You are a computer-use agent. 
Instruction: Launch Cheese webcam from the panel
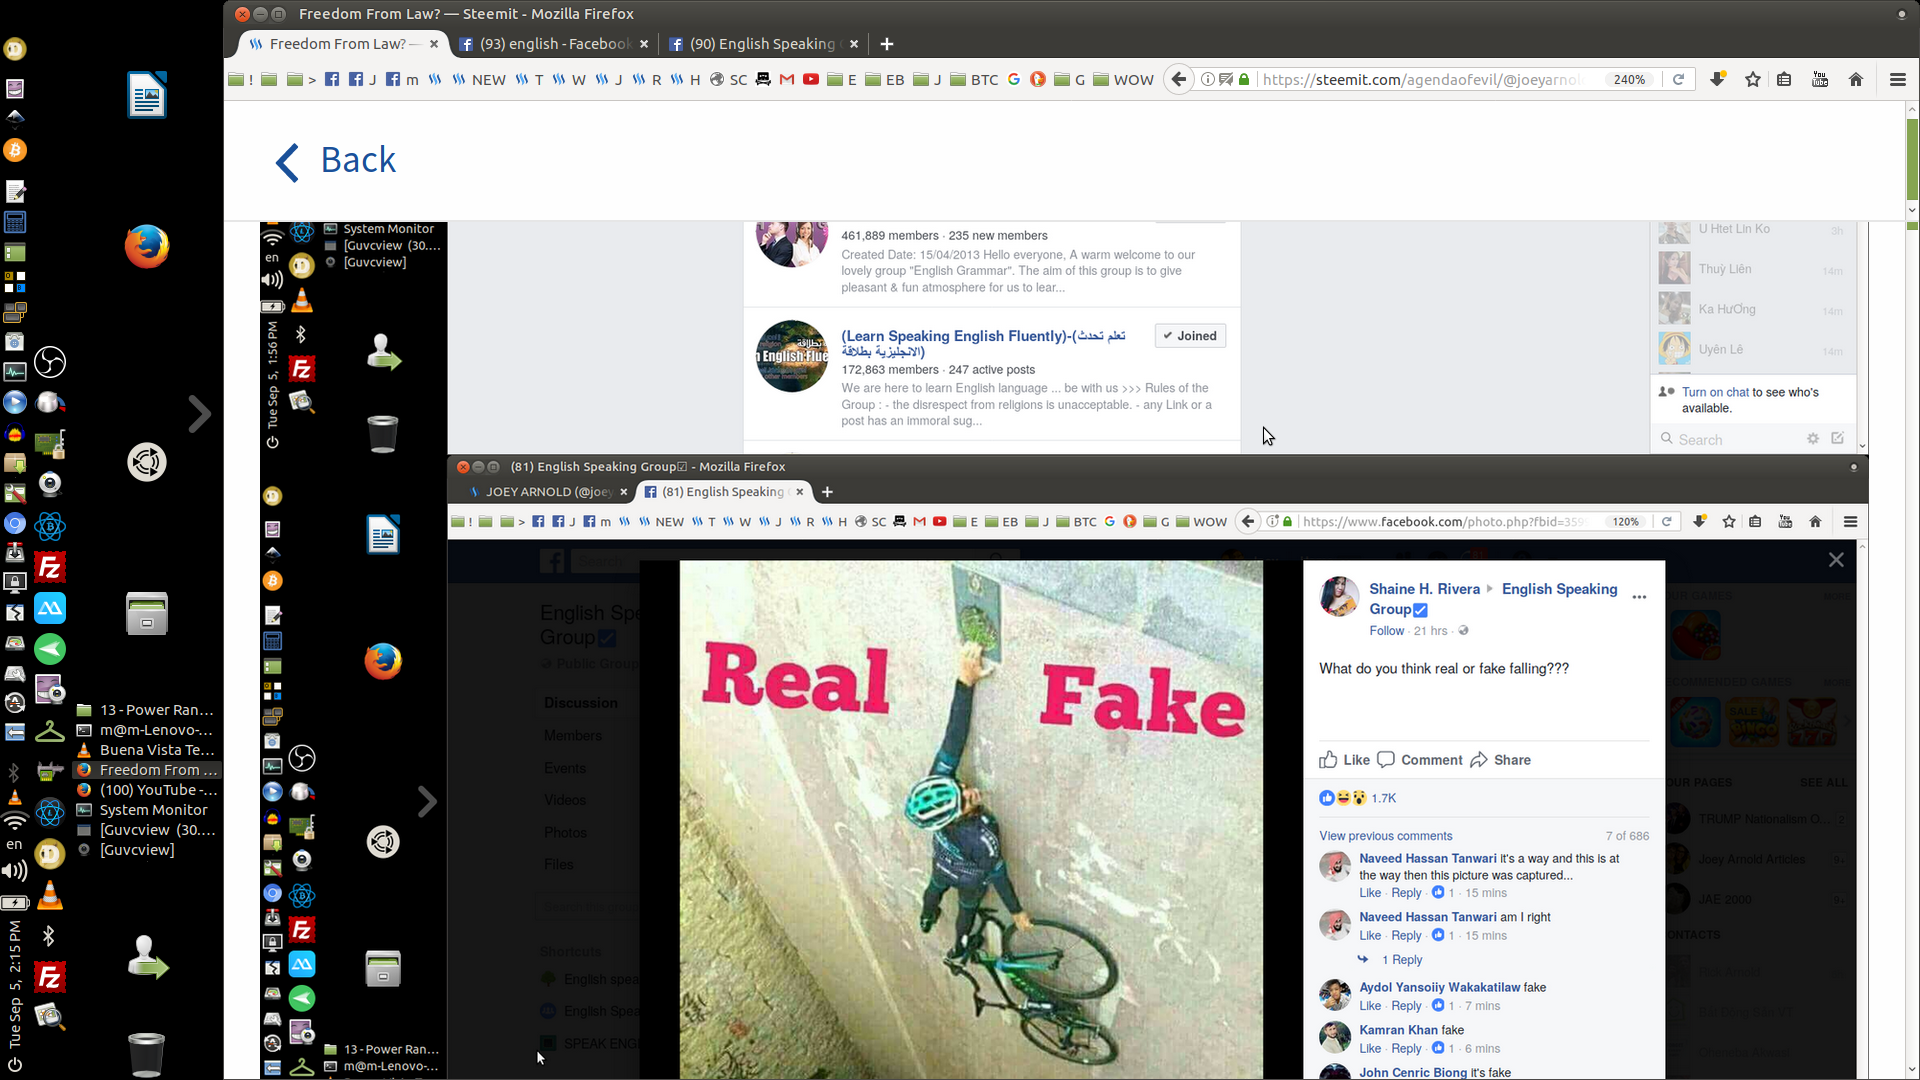(x=50, y=484)
